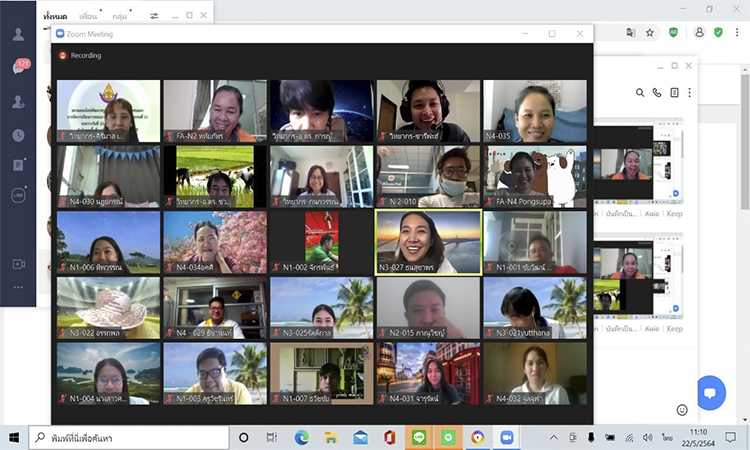
Task: Select the N1-002 participant video tile
Action: tap(321, 242)
